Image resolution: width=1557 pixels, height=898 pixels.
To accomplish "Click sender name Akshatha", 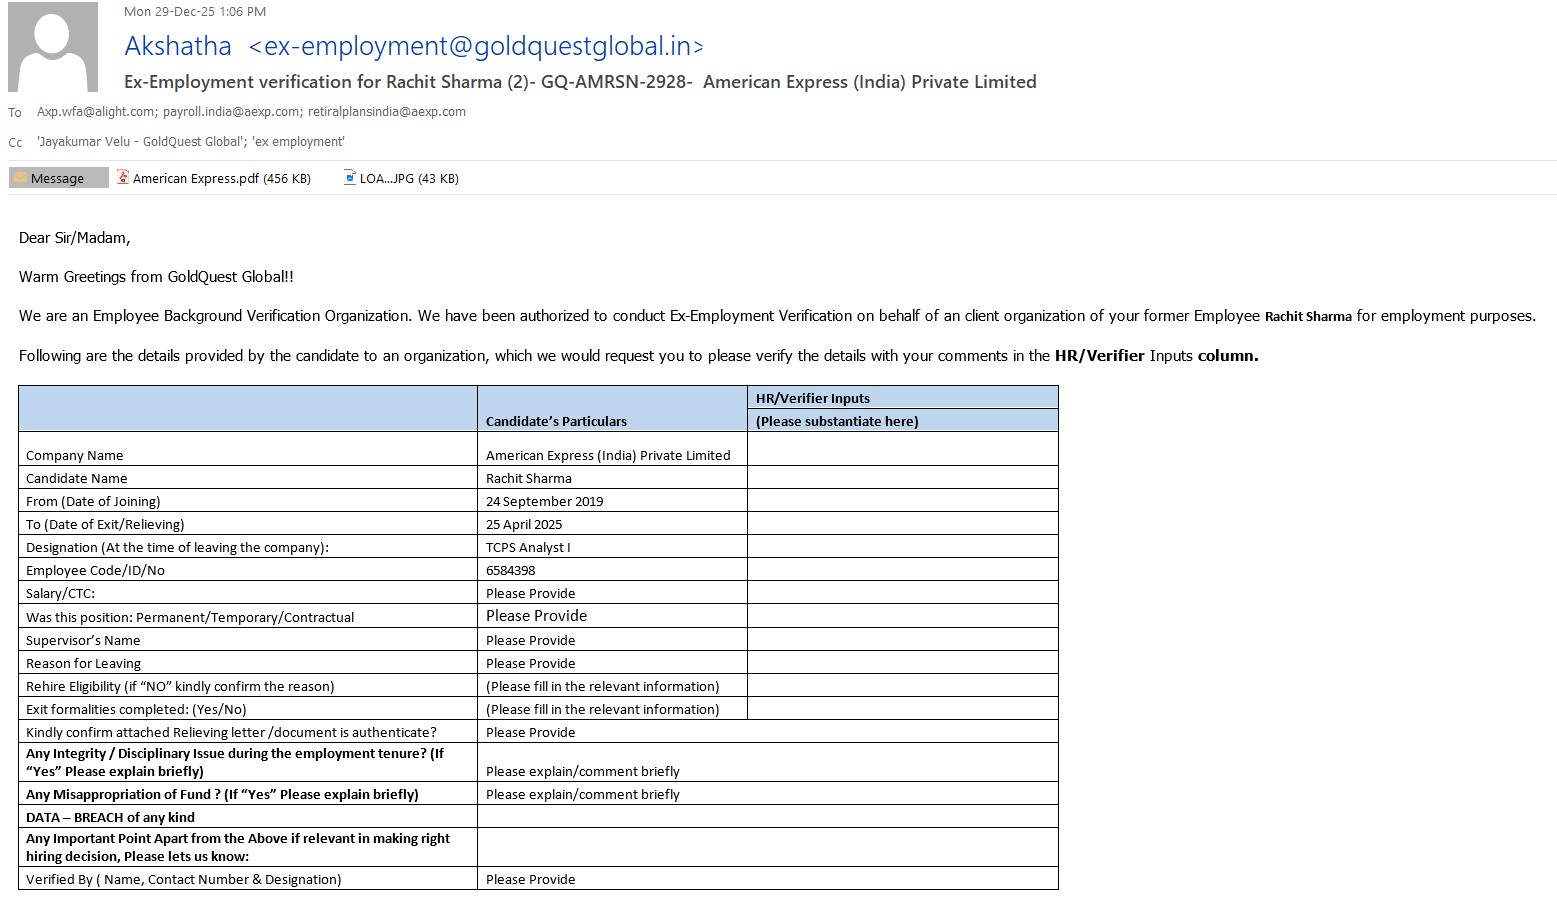I will tap(178, 46).
